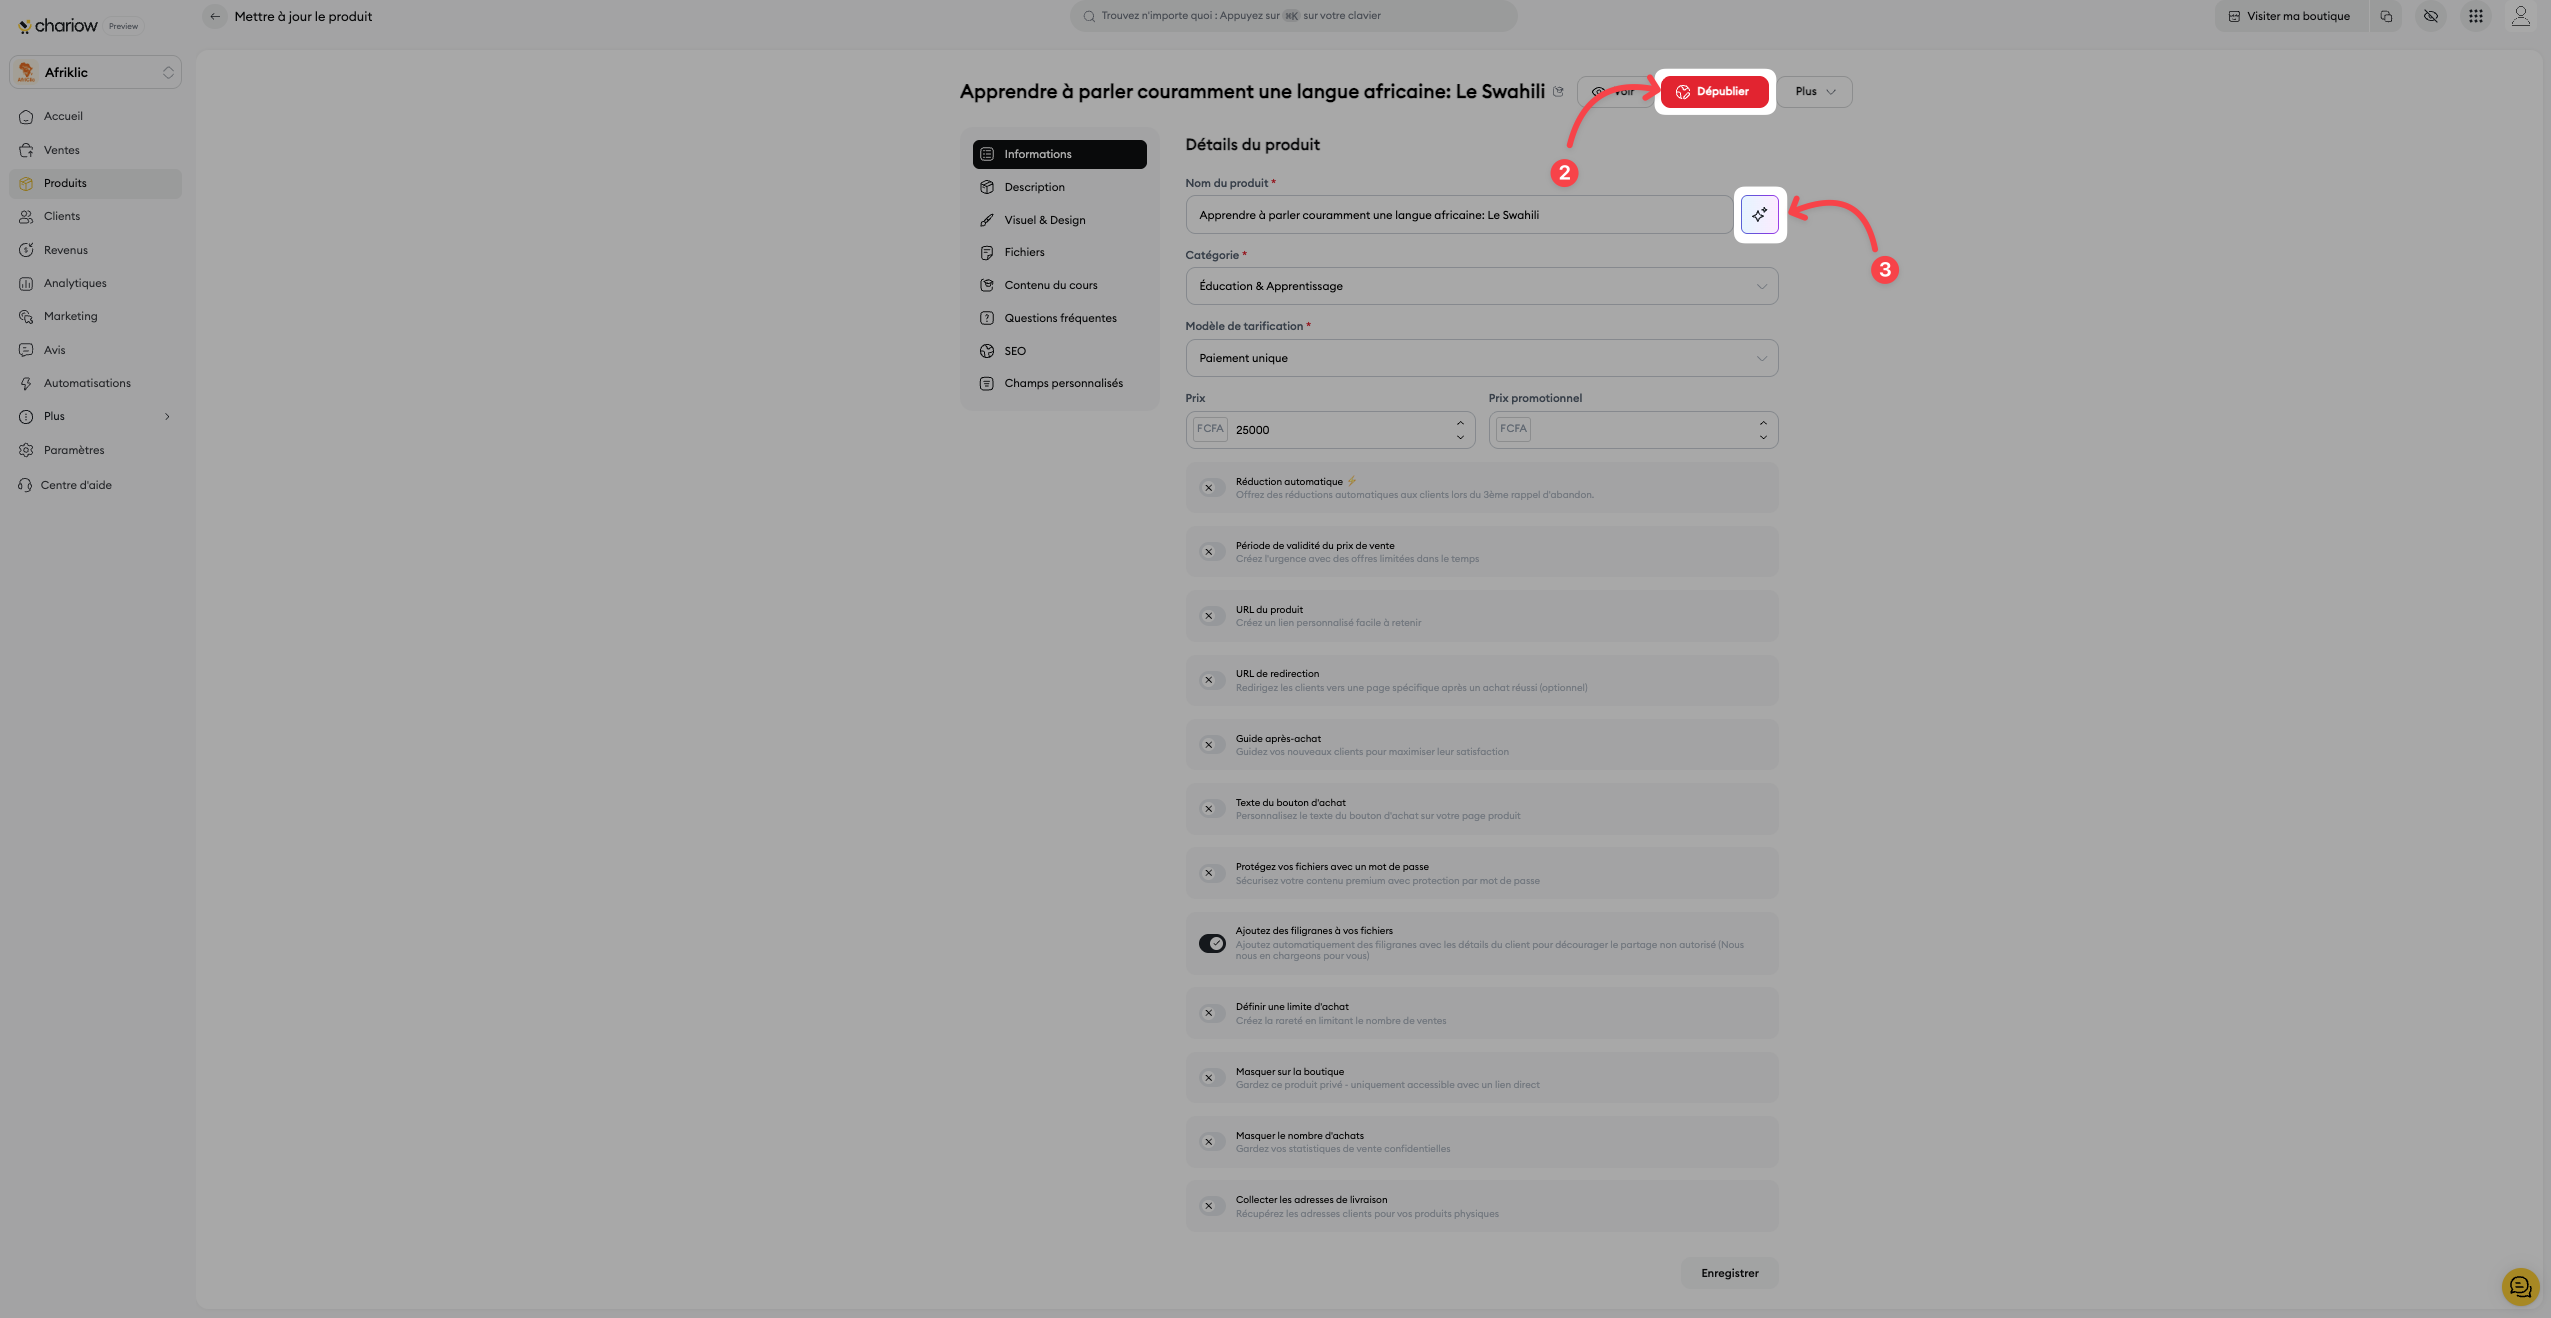Enable the Réduction automatique toggle
This screenshot has width=2551, height=1318.
tap(1210, 488)
